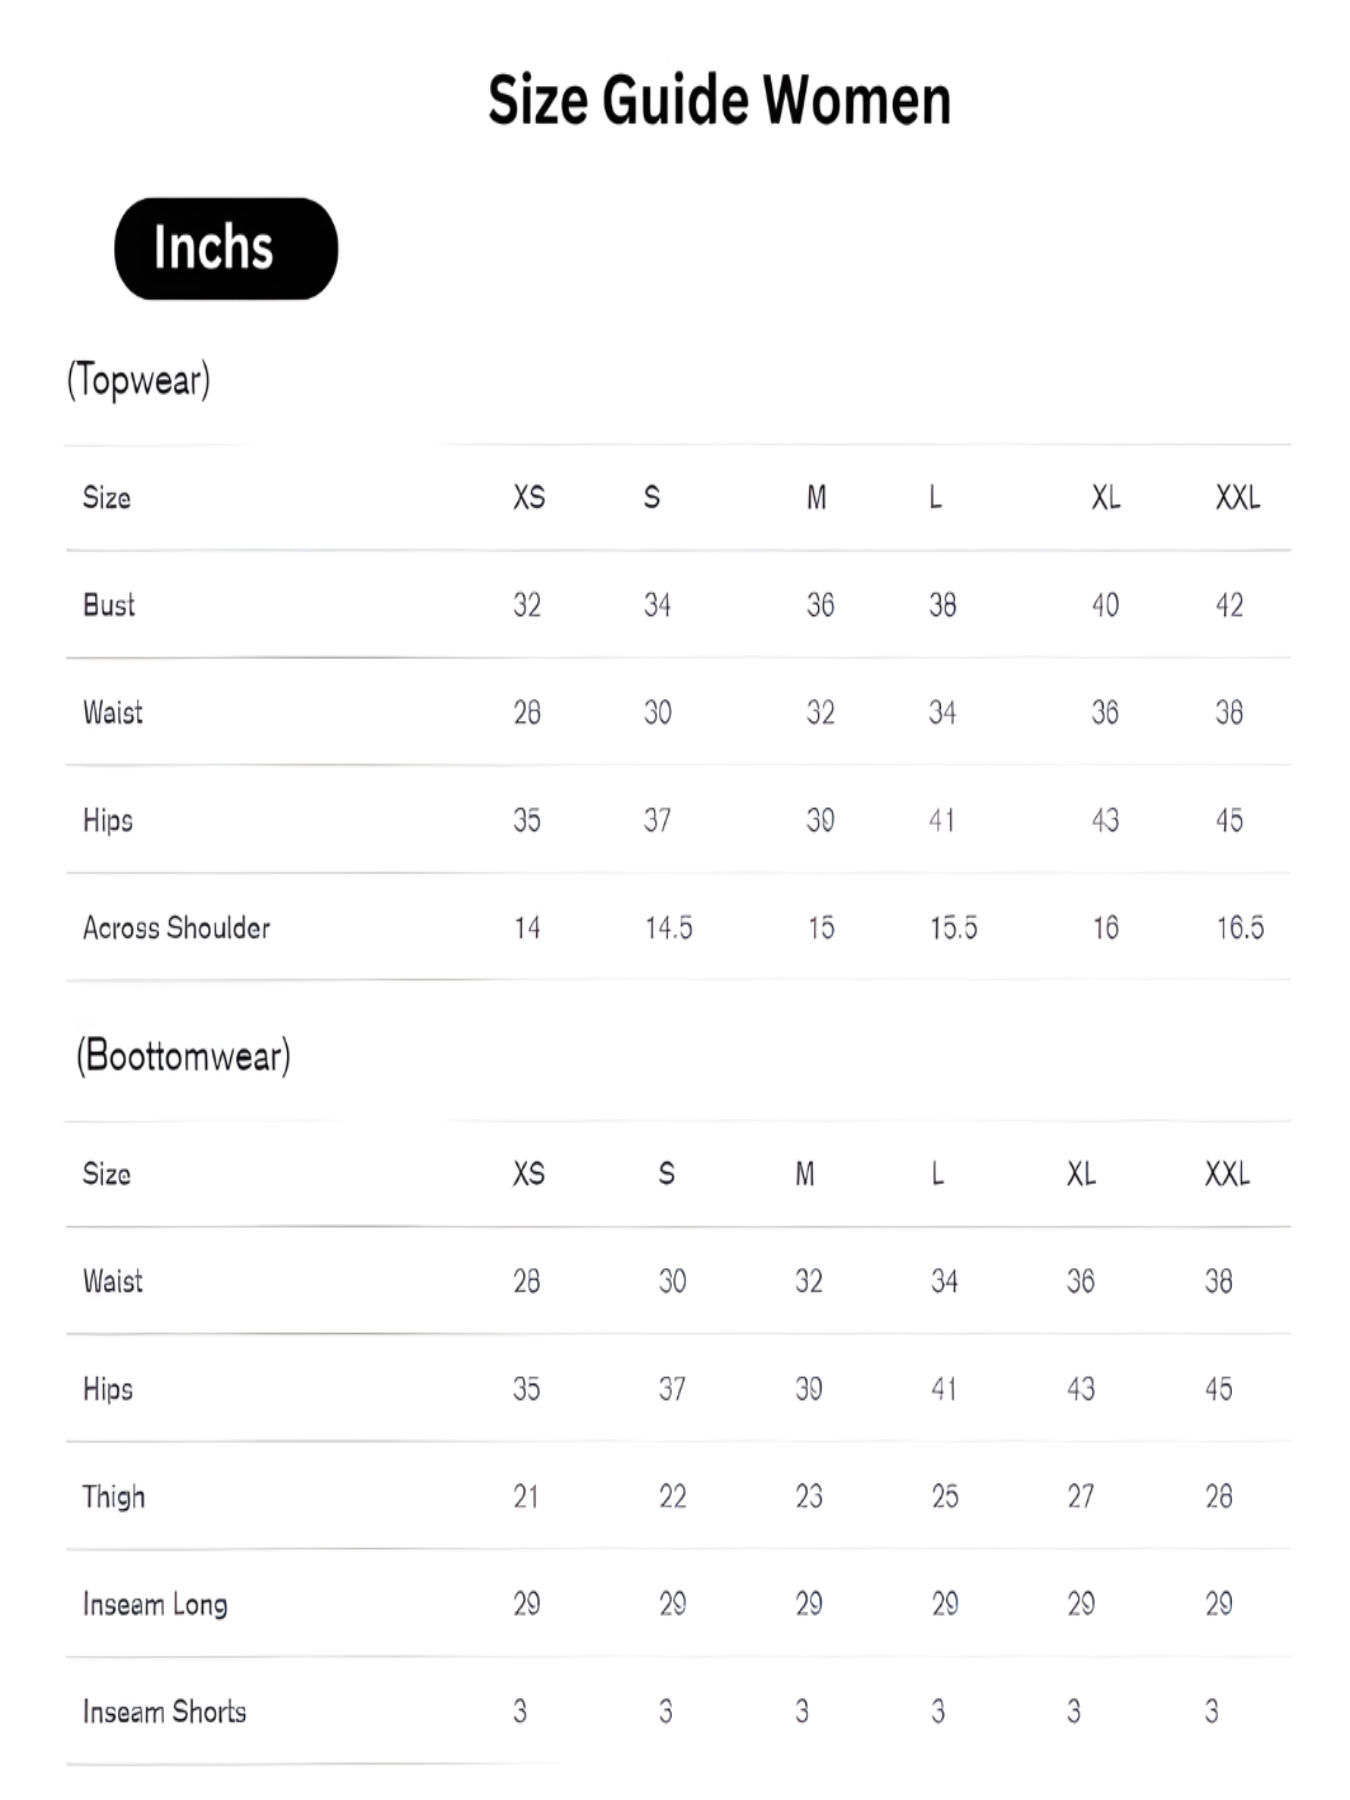Click the Thigh row label
Image resolution: width=1350 pixels, height=1800 pixels.
[x=114, y=1497]
